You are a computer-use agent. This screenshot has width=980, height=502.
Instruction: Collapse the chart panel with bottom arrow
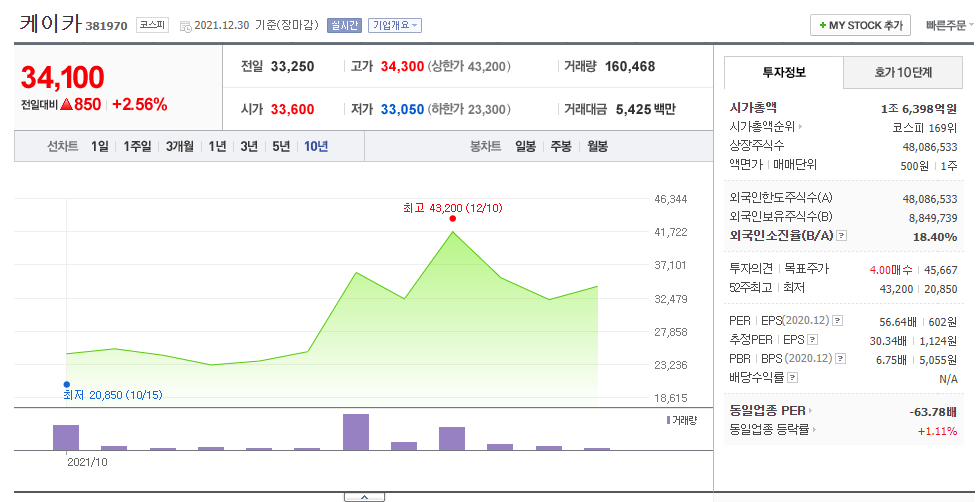click(364, 497)
